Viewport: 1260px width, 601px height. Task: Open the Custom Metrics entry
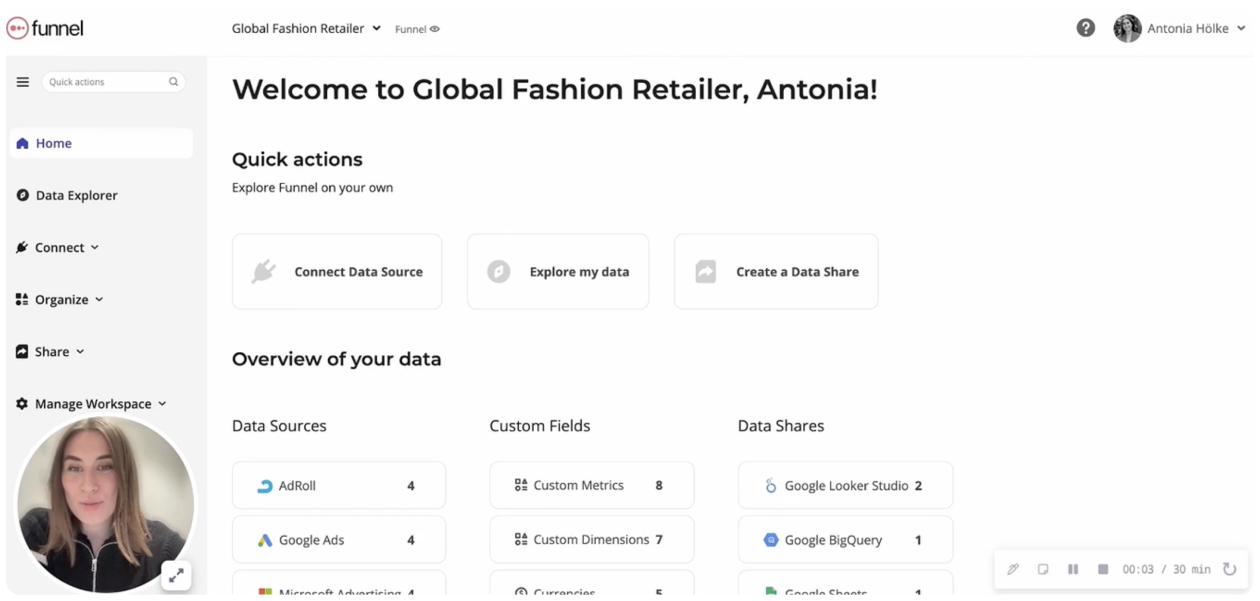pos(592,485)
